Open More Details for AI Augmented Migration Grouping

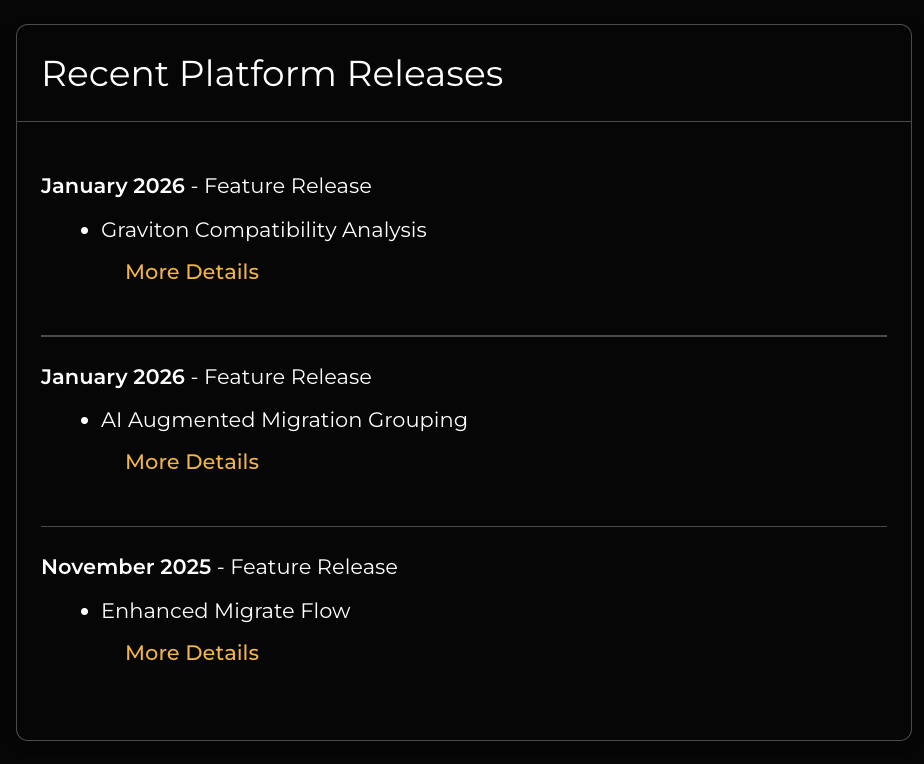pos(192,462)
